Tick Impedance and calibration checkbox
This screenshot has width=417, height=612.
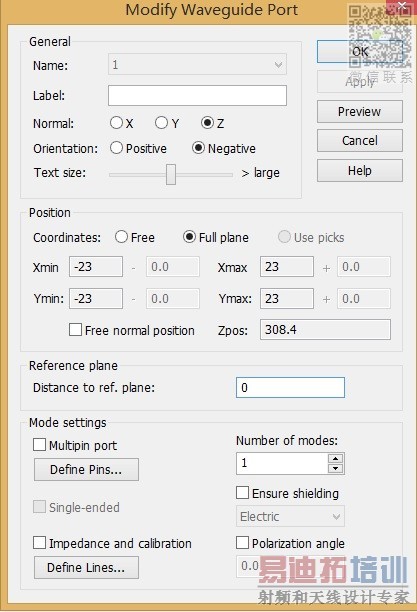[39, 543]
